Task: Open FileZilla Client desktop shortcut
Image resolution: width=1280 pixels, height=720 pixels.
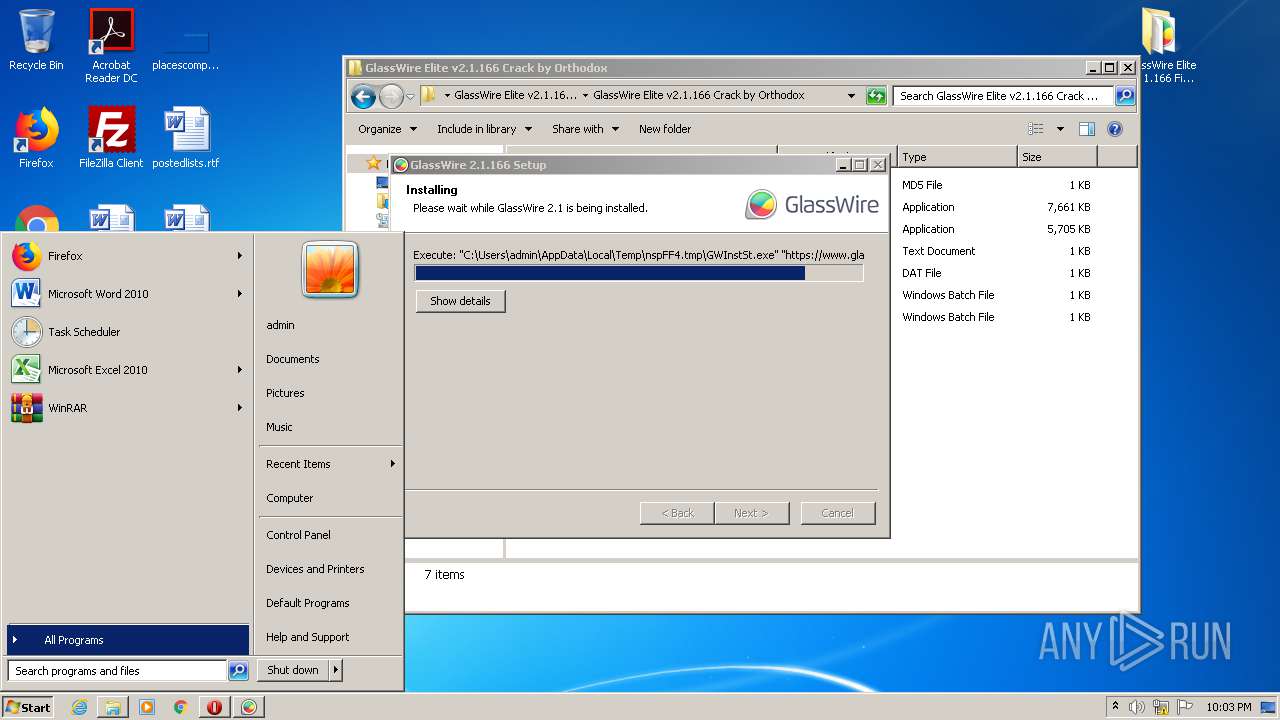Action: [x=111, y=139]
